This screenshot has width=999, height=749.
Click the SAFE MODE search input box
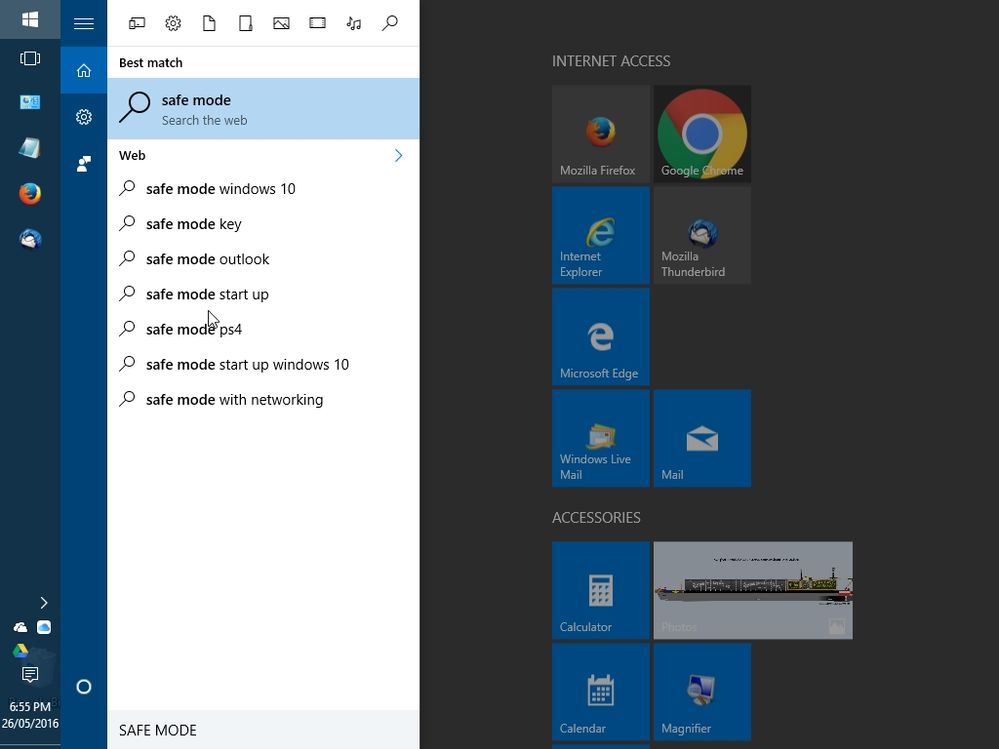[x=263, y=730]
